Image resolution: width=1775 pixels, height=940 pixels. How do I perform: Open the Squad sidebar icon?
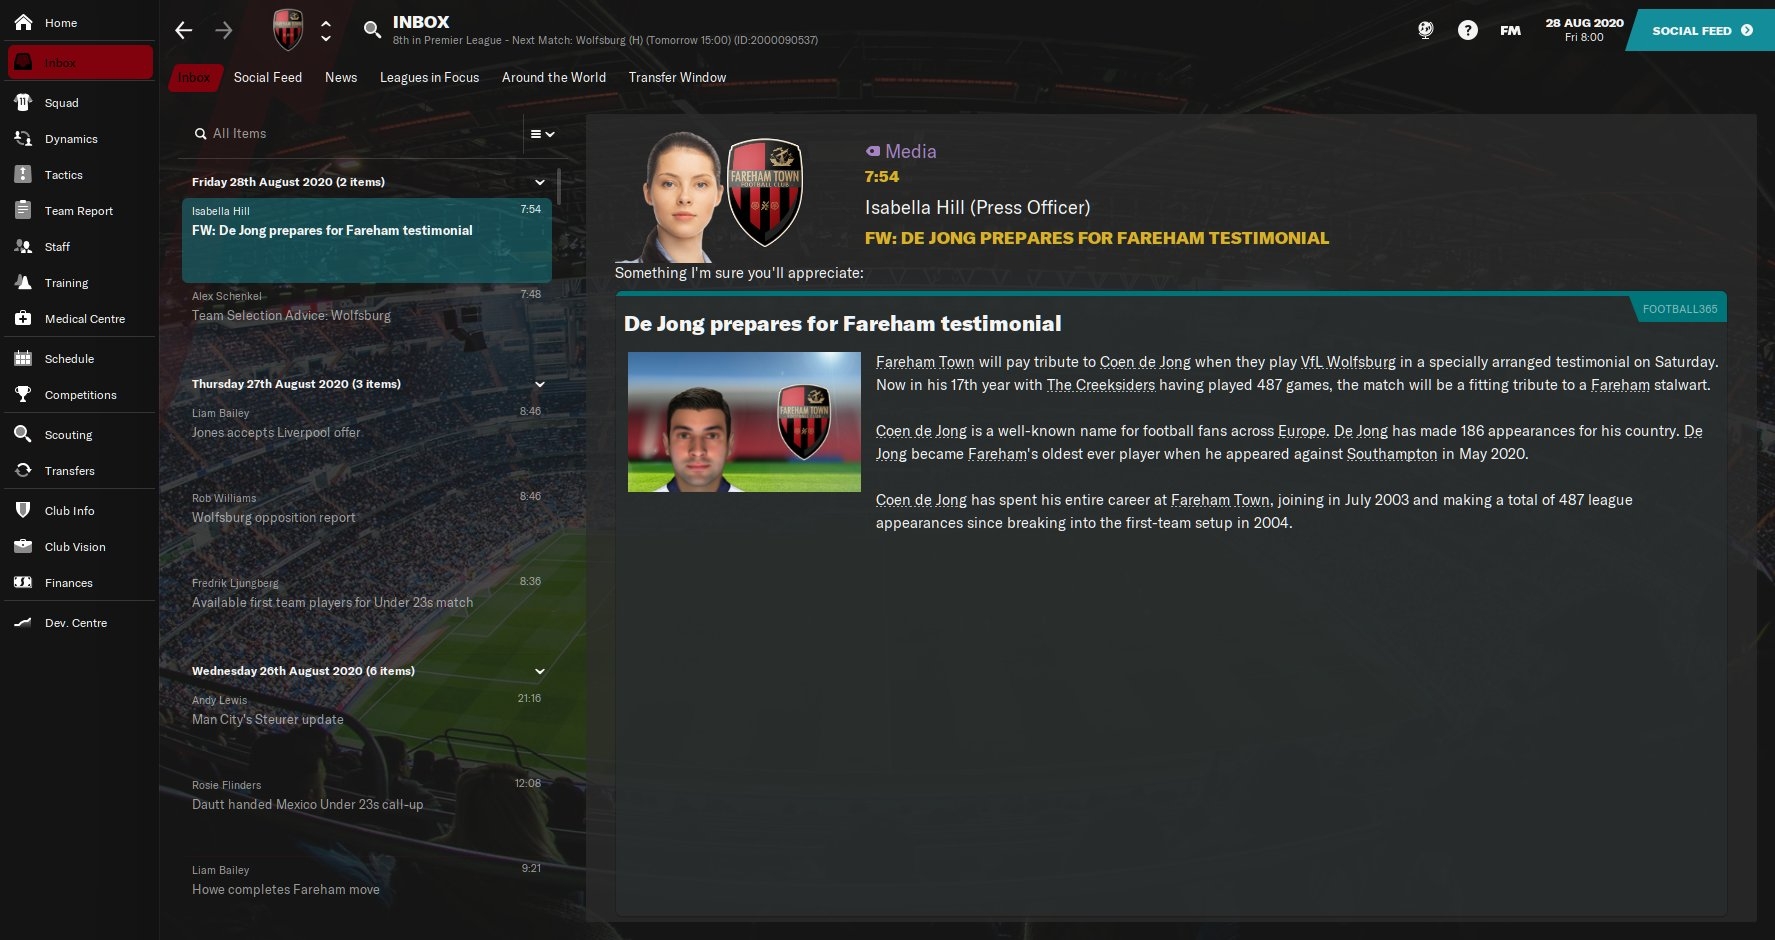coord(23,102)
